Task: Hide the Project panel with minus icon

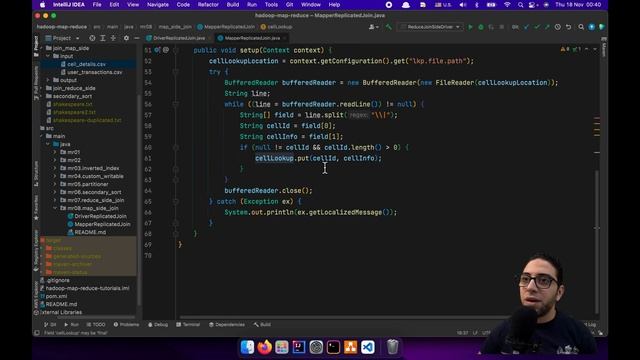Action: (137, 38)
